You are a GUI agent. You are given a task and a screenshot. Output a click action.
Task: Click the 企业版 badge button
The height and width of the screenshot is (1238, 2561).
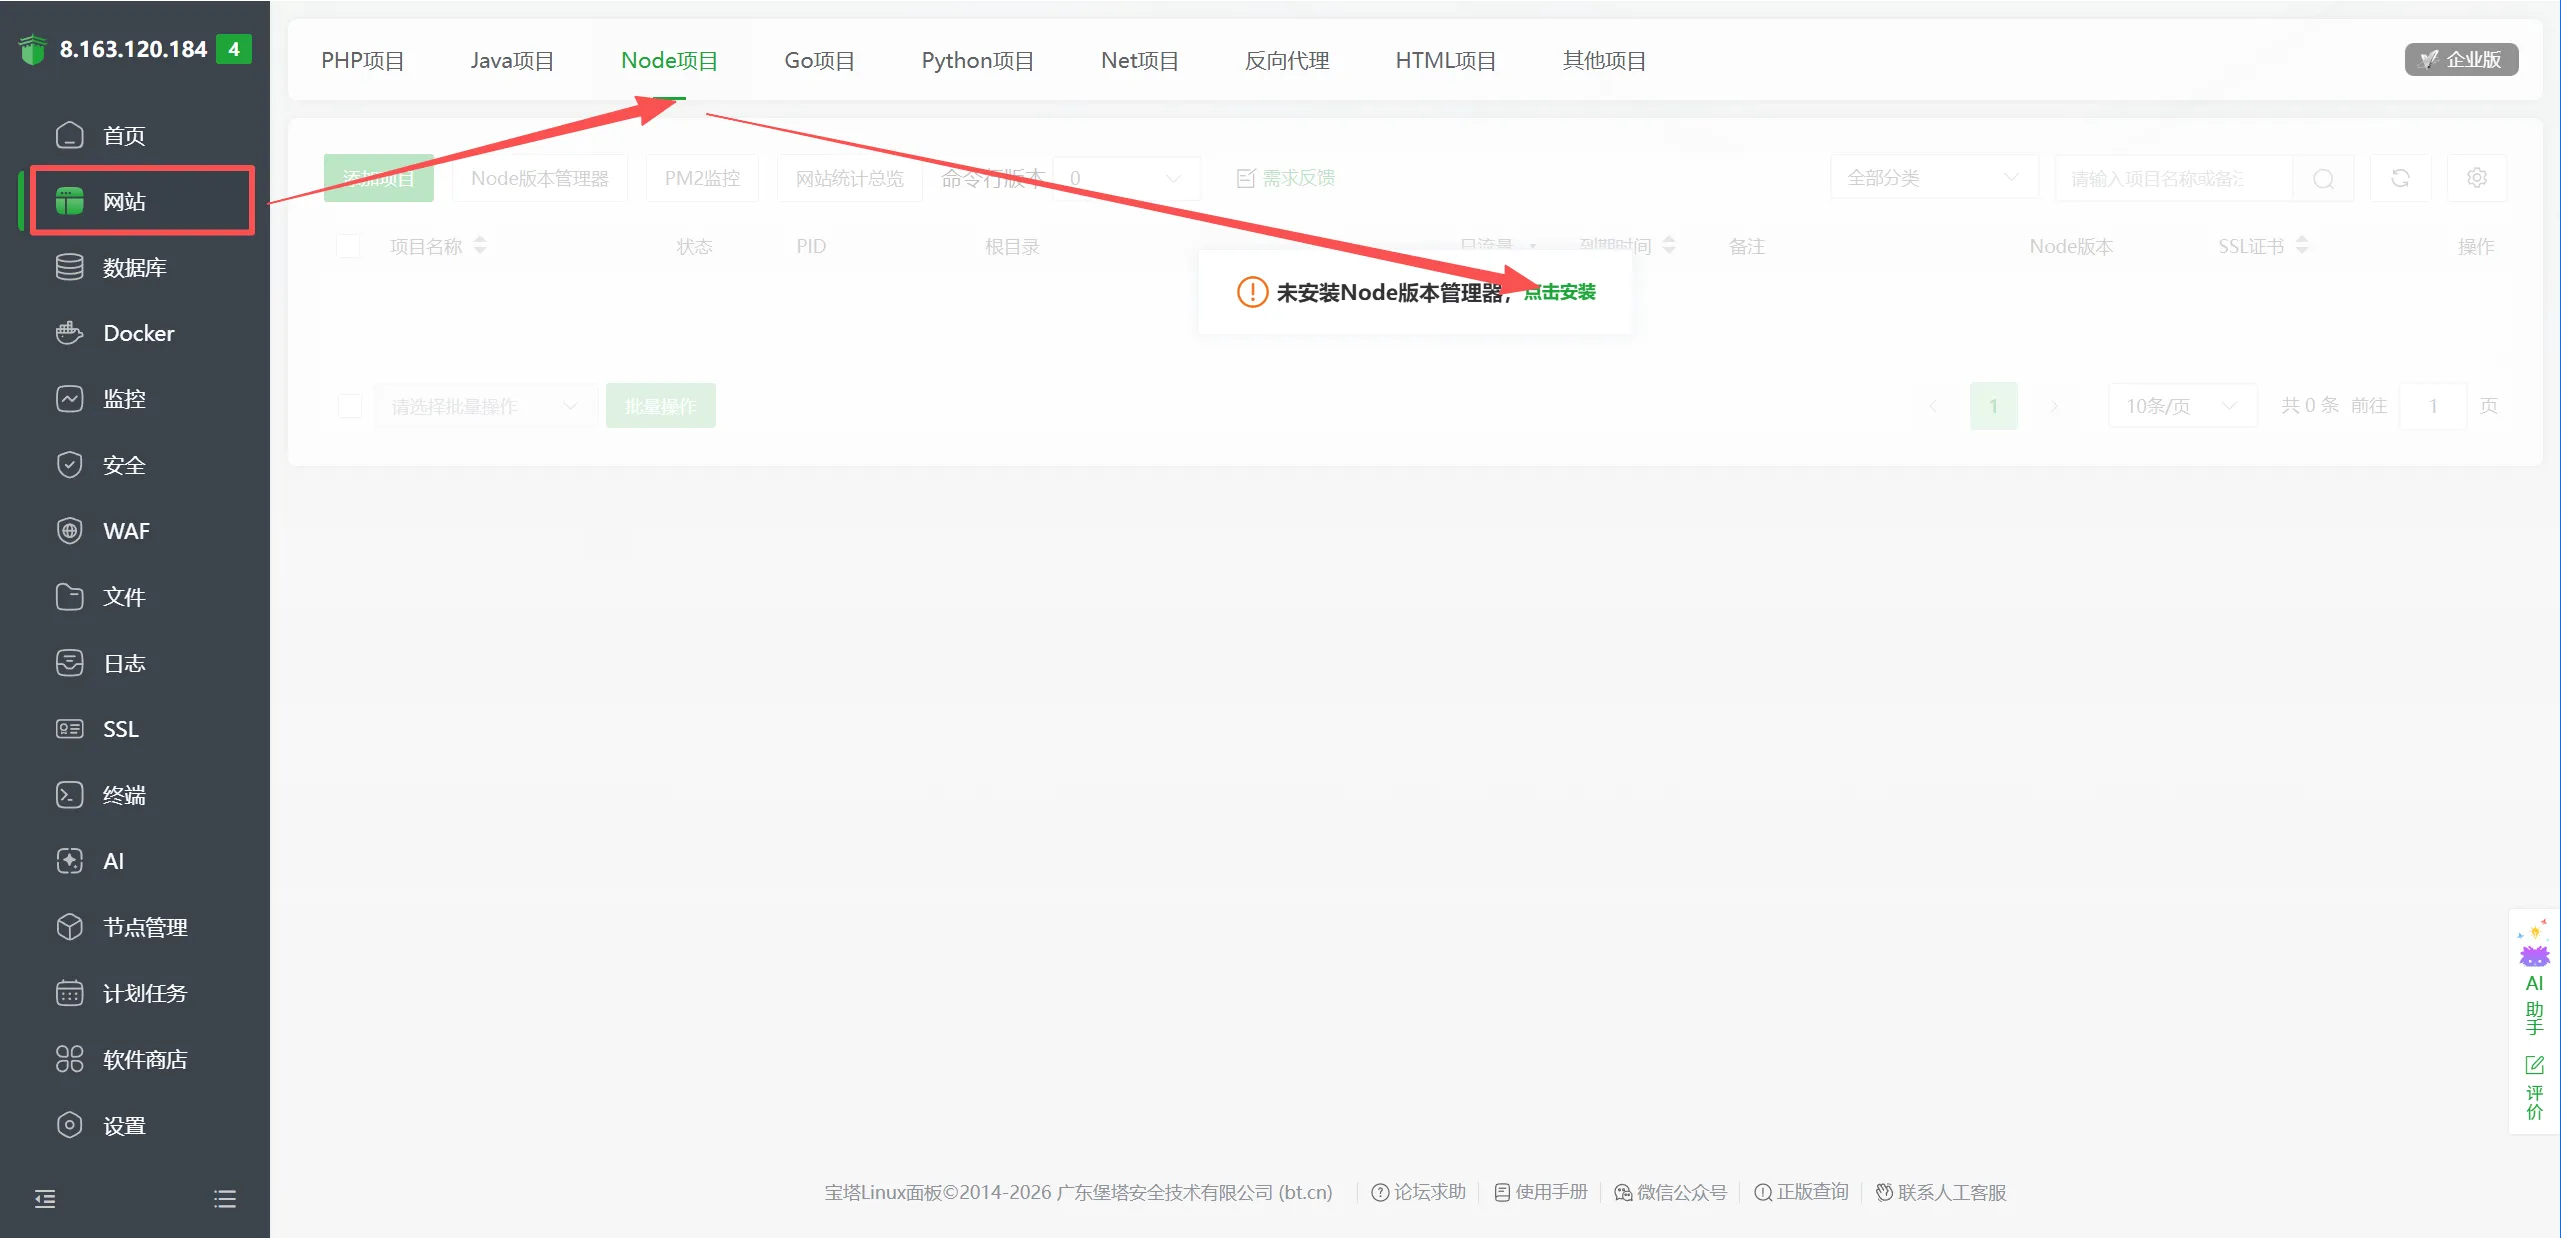(2461, 60)
